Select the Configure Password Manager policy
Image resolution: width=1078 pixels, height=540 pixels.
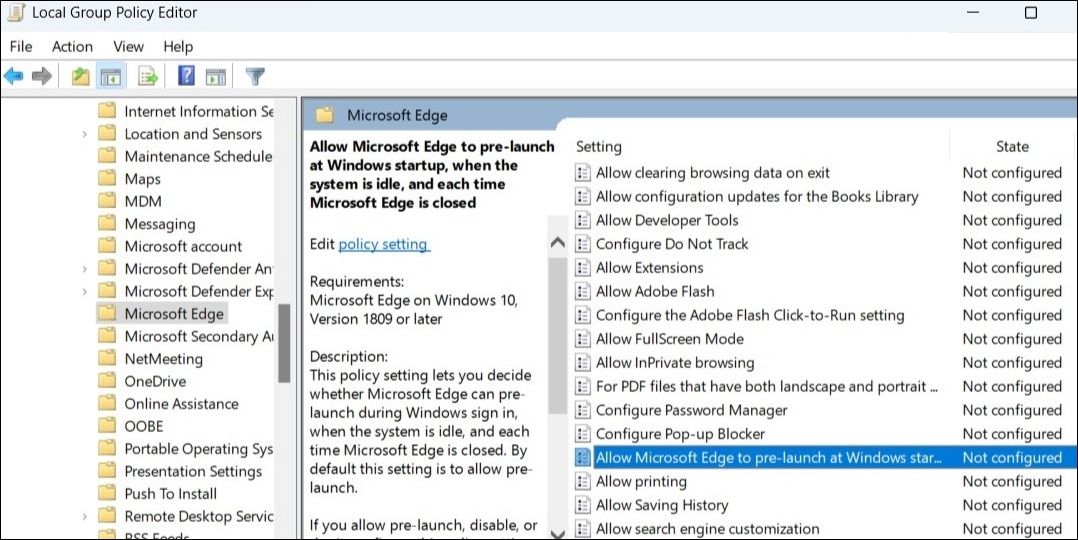click(691, 410)
